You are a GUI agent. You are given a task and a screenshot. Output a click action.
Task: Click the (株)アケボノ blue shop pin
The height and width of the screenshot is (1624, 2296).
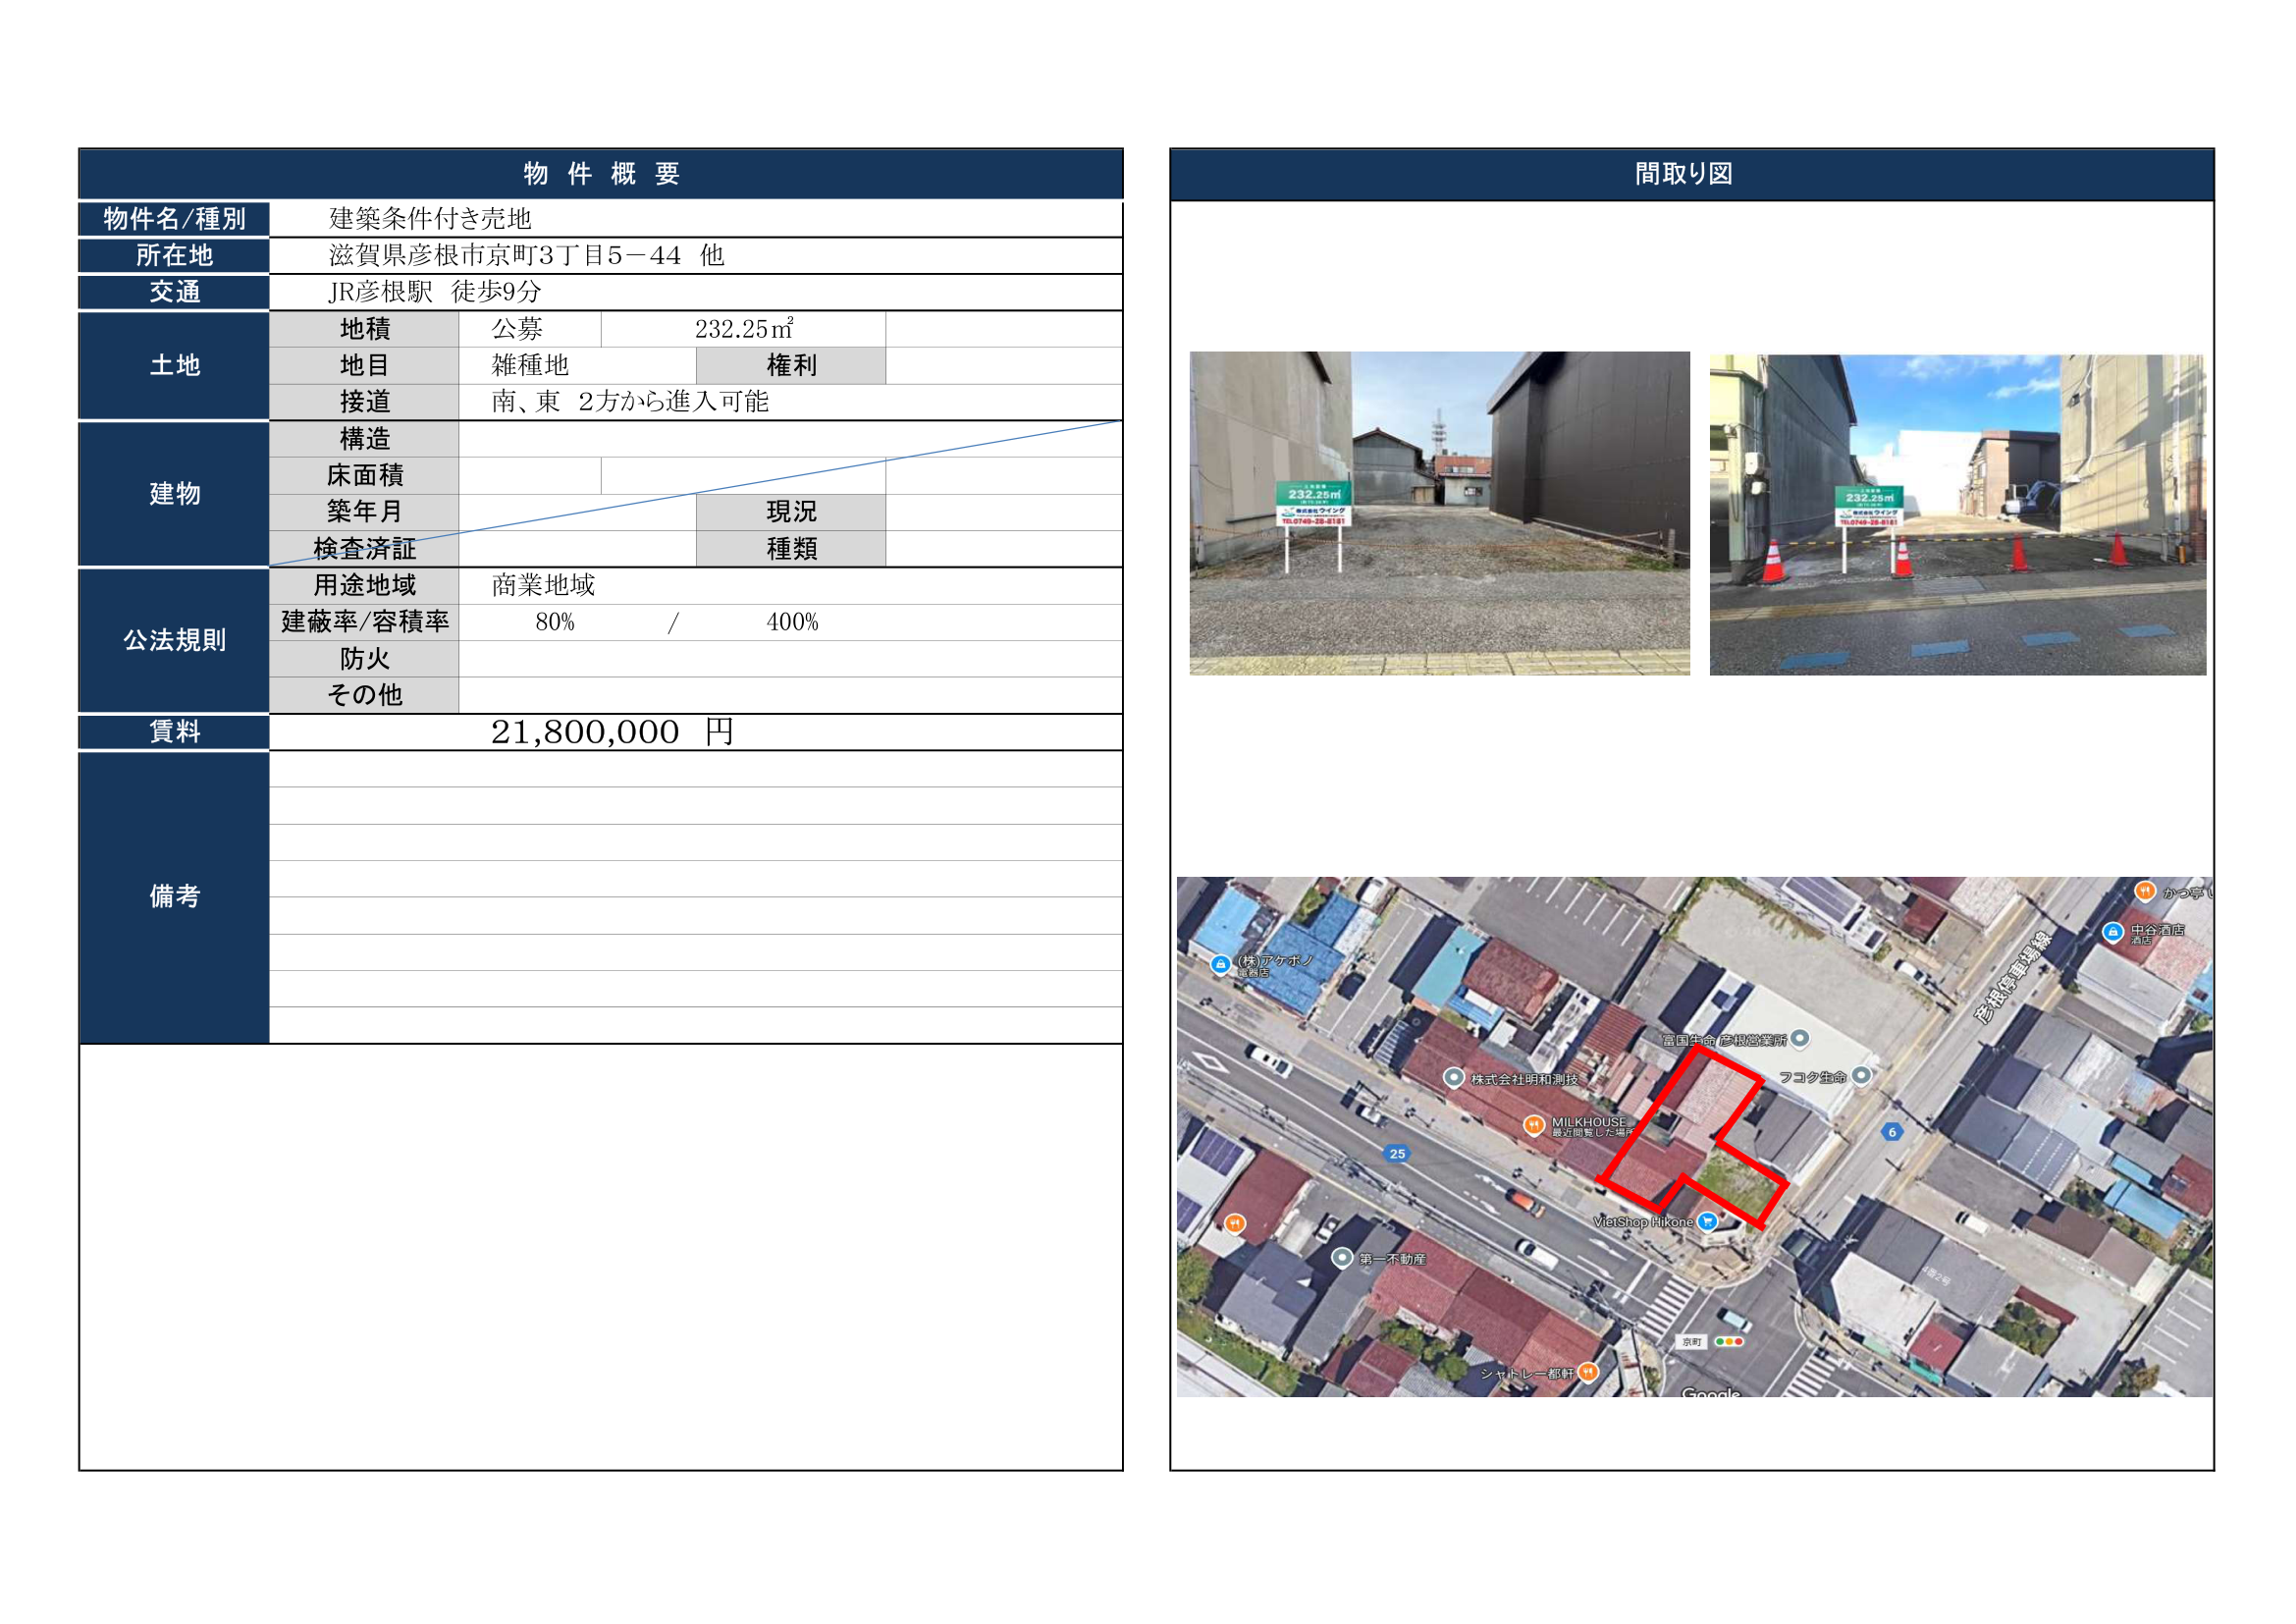[1220, 965]
